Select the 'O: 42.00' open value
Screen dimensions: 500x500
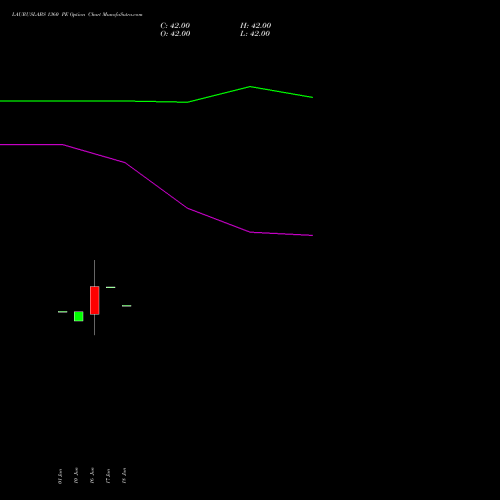click(175, 34)
